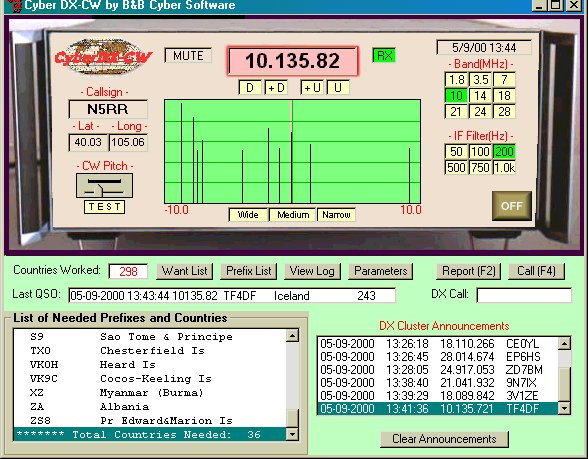Image resolution: width=588 pixels, height=459 pixels.
Task: Select ZS8 Pr Edward&Marion Is row
Action: click(149, 420)
